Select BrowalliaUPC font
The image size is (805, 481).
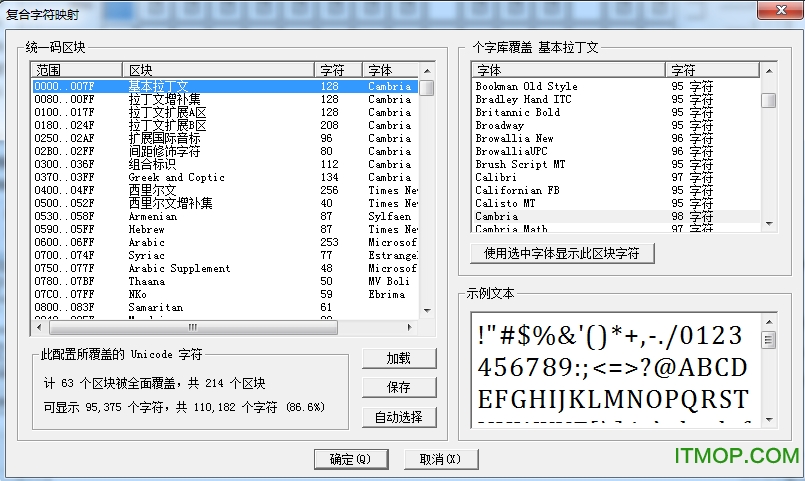[x=616, y=151]
